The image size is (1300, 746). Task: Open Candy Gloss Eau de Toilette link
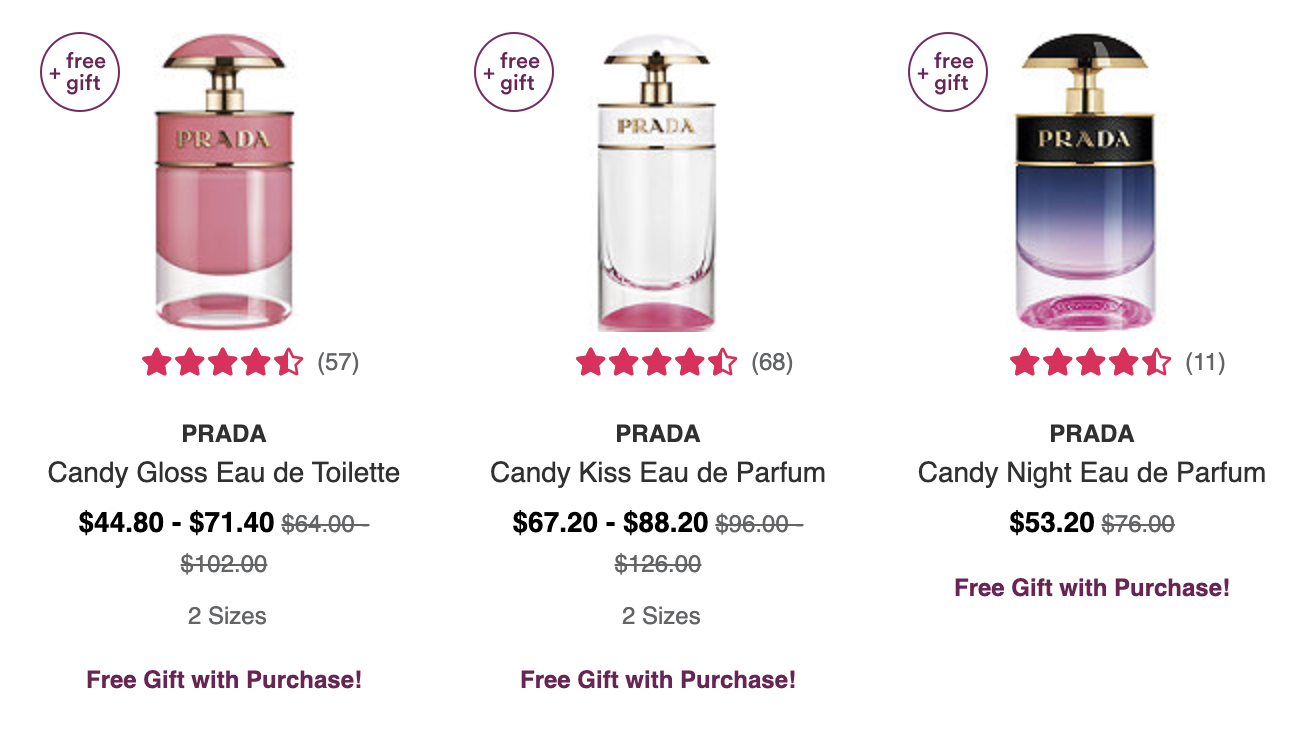(224, 472)
